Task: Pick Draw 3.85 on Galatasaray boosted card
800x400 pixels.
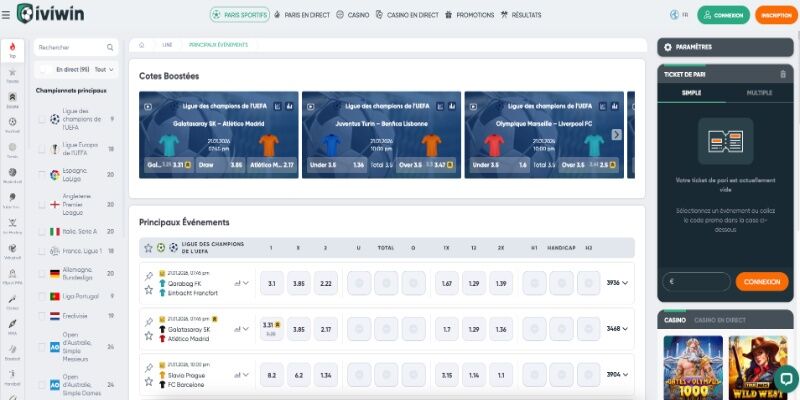Action: (x=221, y=165)
